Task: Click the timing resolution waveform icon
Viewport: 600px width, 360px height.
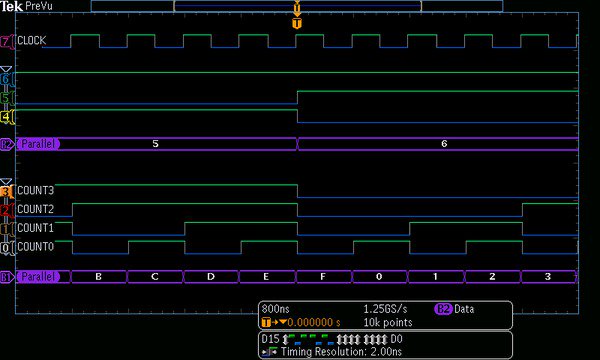Action: (270, 351)
